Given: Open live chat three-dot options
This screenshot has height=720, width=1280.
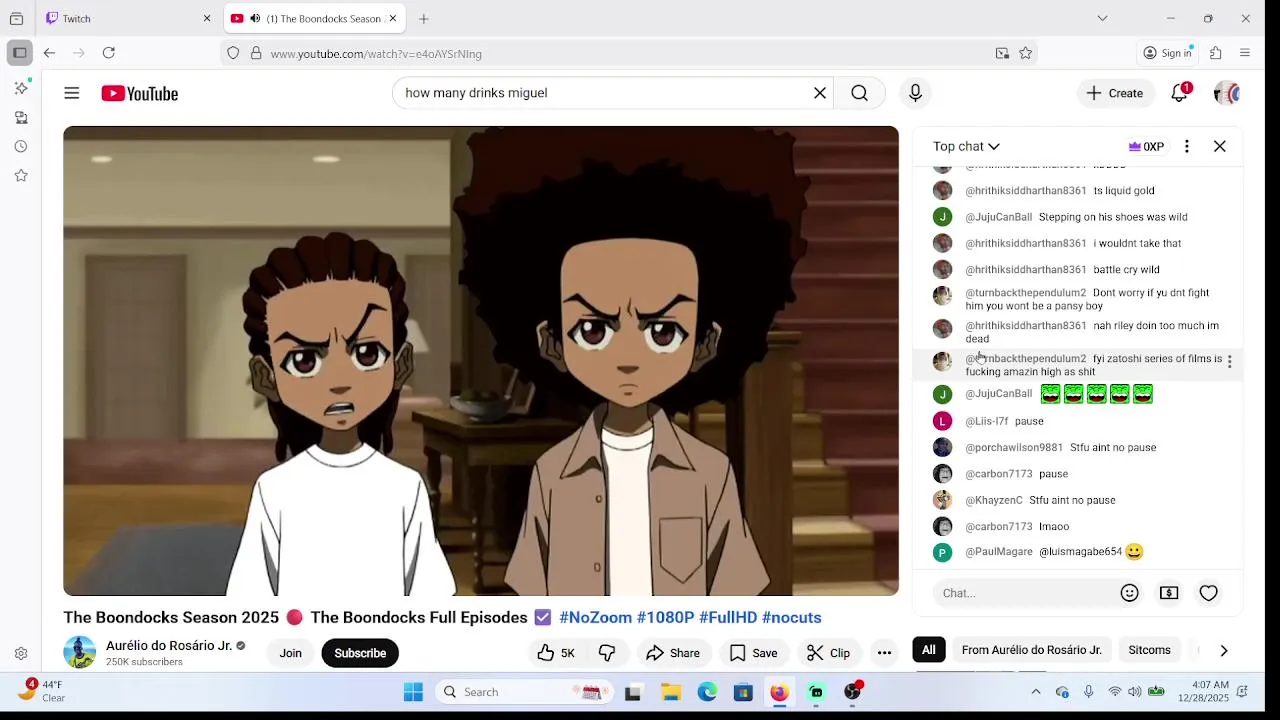Looking at the screenshot, I should pyautogui.click(x=1187, y=146).
